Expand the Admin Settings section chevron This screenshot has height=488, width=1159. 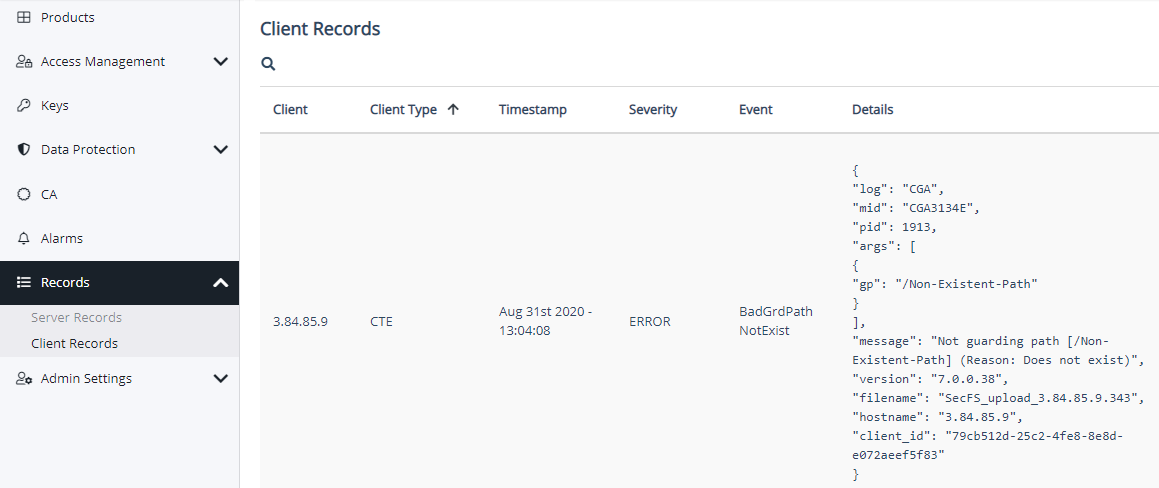pos(221,379)
